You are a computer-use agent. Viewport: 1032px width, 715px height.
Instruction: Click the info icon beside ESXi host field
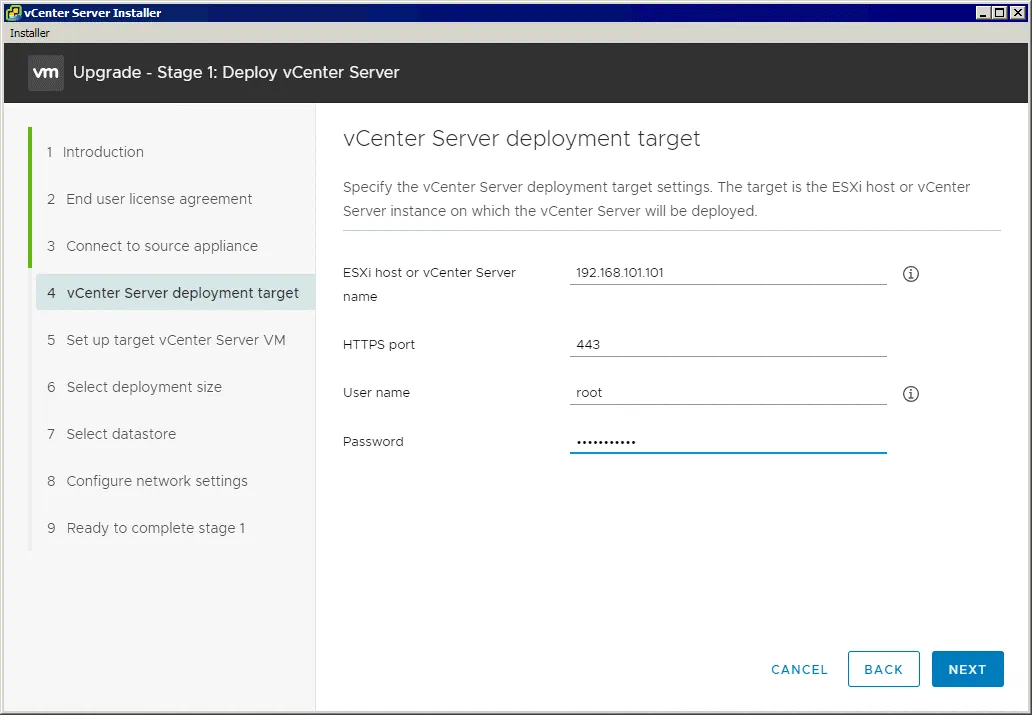[x=910, y=273]
